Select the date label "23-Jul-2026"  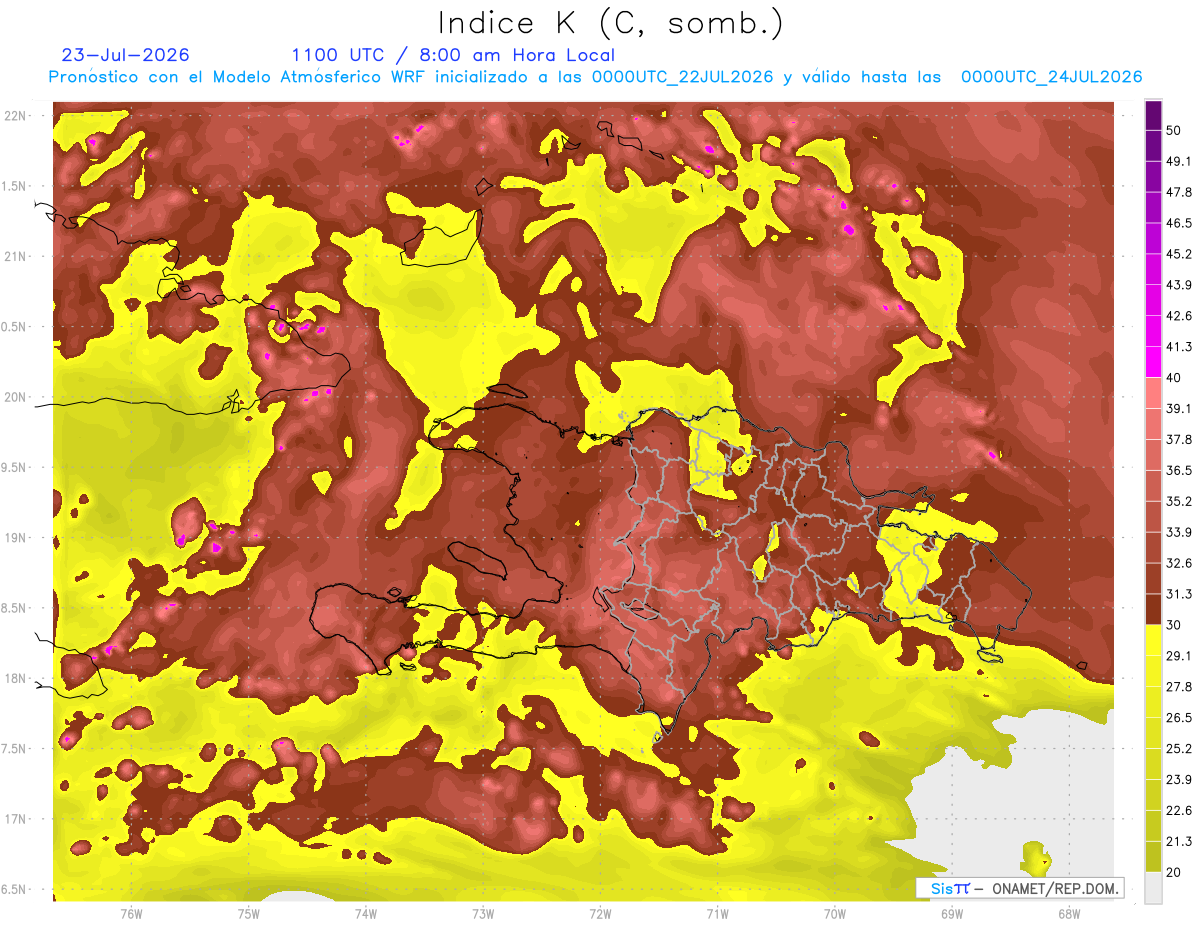click(x=125, y=55)
